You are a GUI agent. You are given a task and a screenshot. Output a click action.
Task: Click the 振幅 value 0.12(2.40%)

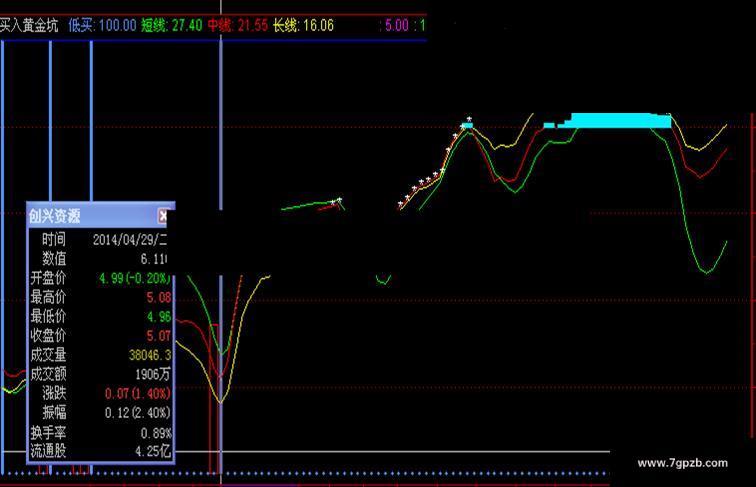point(137,413)
